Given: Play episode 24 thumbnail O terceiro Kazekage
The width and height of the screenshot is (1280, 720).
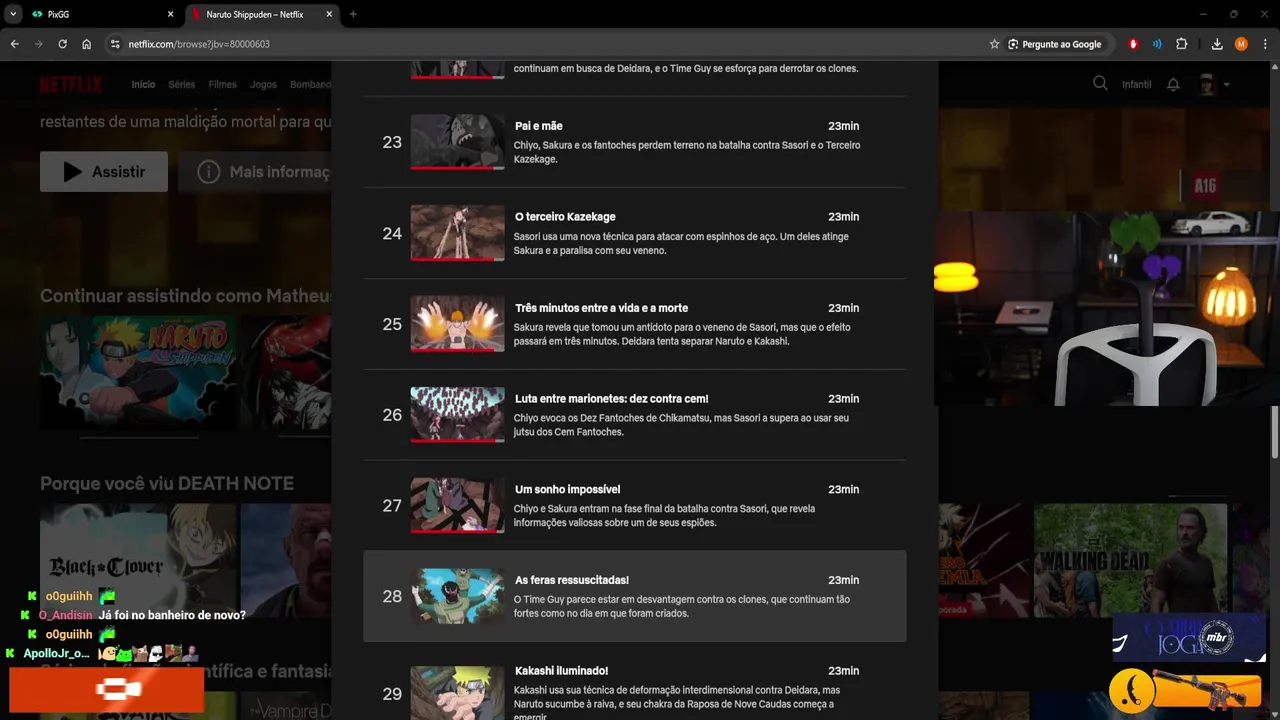Looking at the screenshot, I should coord(457,233).
